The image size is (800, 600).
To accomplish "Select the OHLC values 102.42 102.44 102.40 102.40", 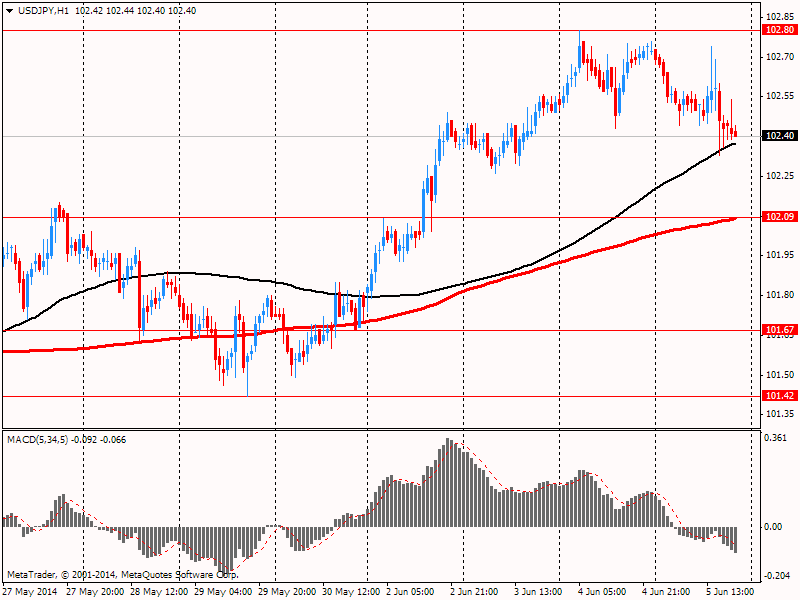I will pos(136,11).
